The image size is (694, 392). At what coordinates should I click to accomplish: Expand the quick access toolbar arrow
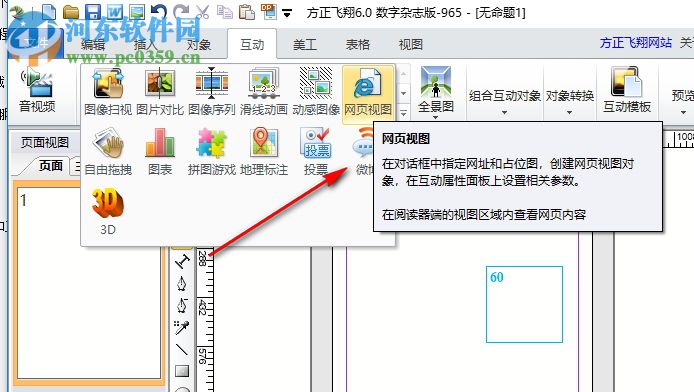[x=287, y=13]
